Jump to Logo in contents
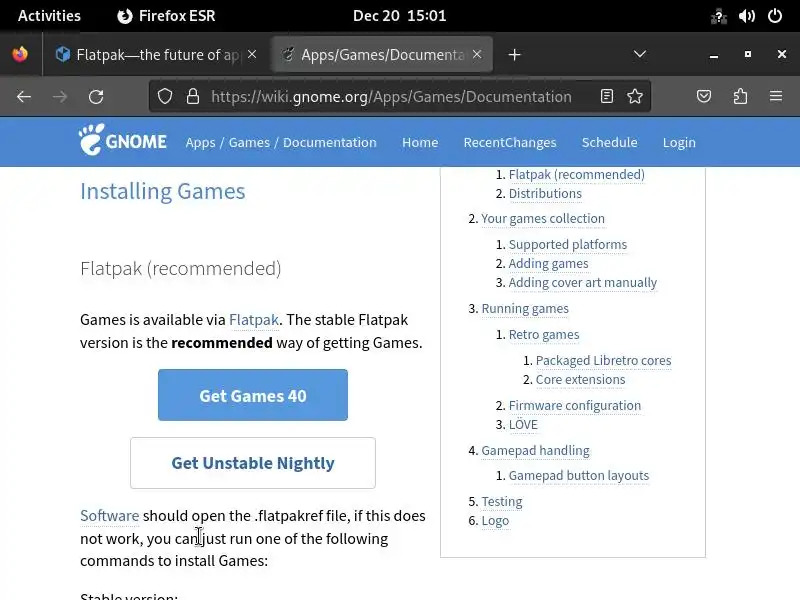This screenshot has height=600, width=800. point(495,521)
